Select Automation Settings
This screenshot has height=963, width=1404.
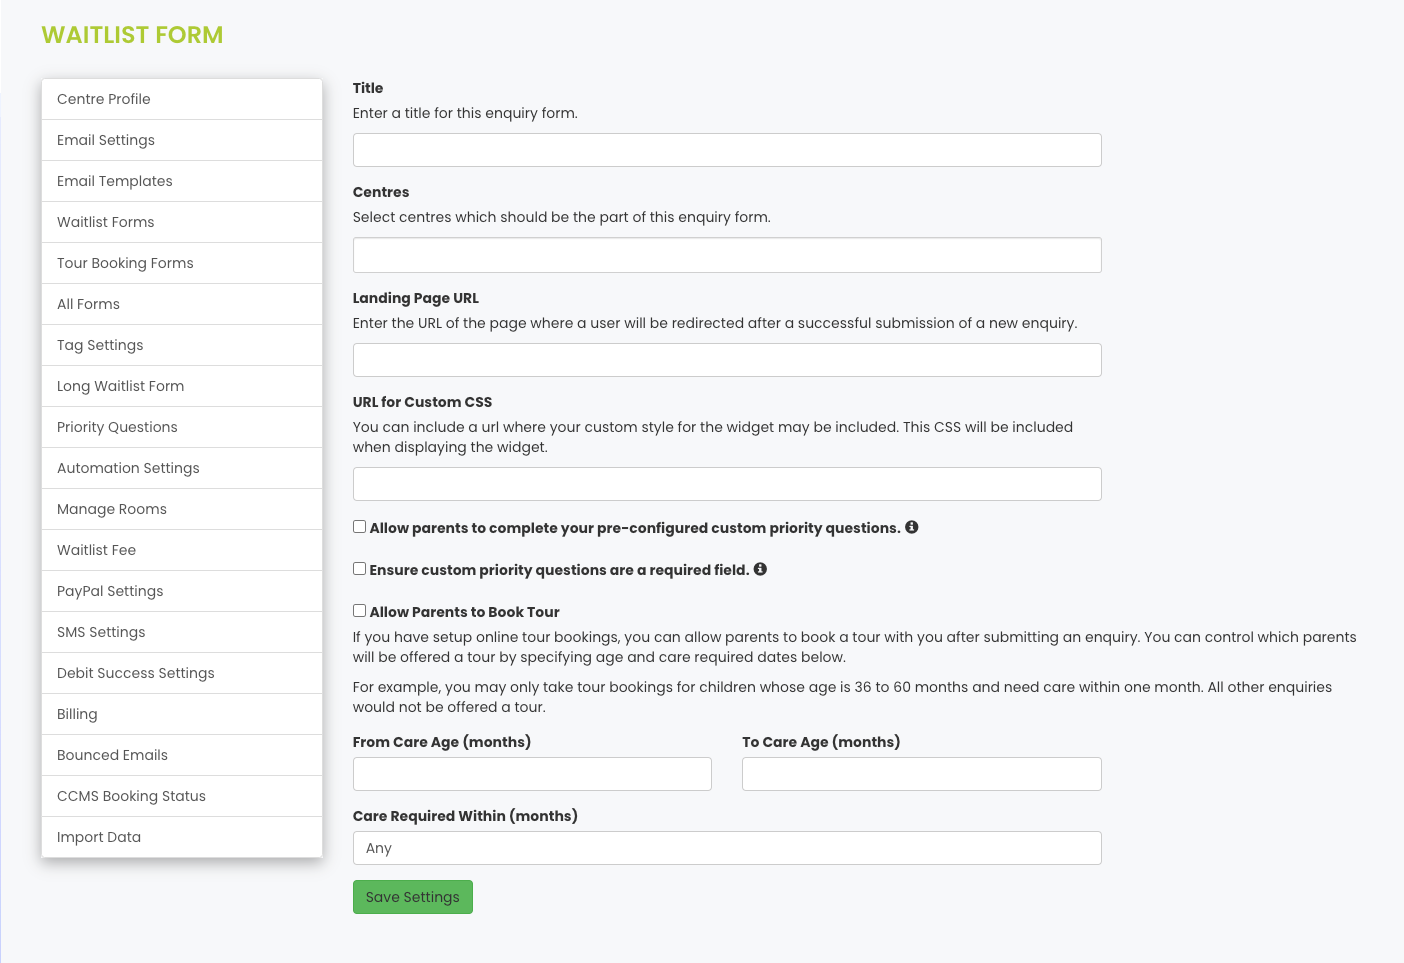pyautogui.click(x=182, y=468)
